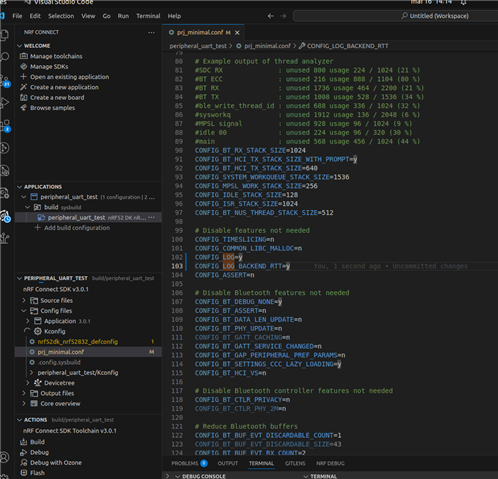The height and width of the screenshot is (479, 498).
Task: Open NRF Connect panel more actions menu
Action: click(x=151, y=32)
